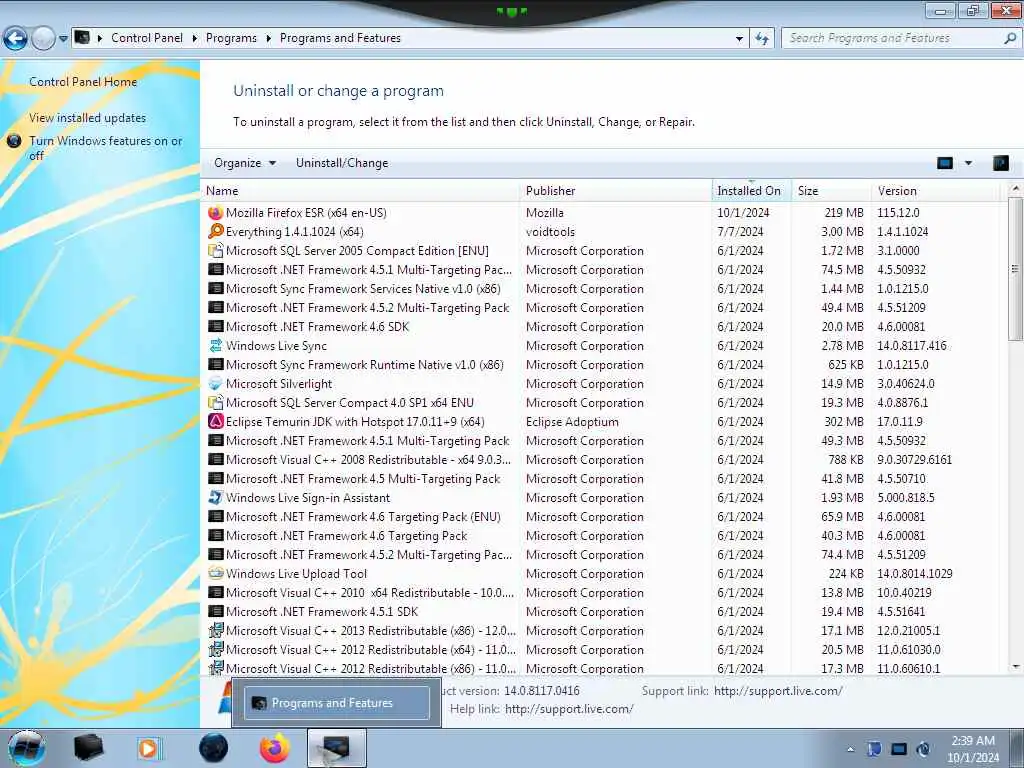Viewport: 1024px width, 768px height.
Task: Click the shield icon beside Windows features
Action: tap(14, 141)
